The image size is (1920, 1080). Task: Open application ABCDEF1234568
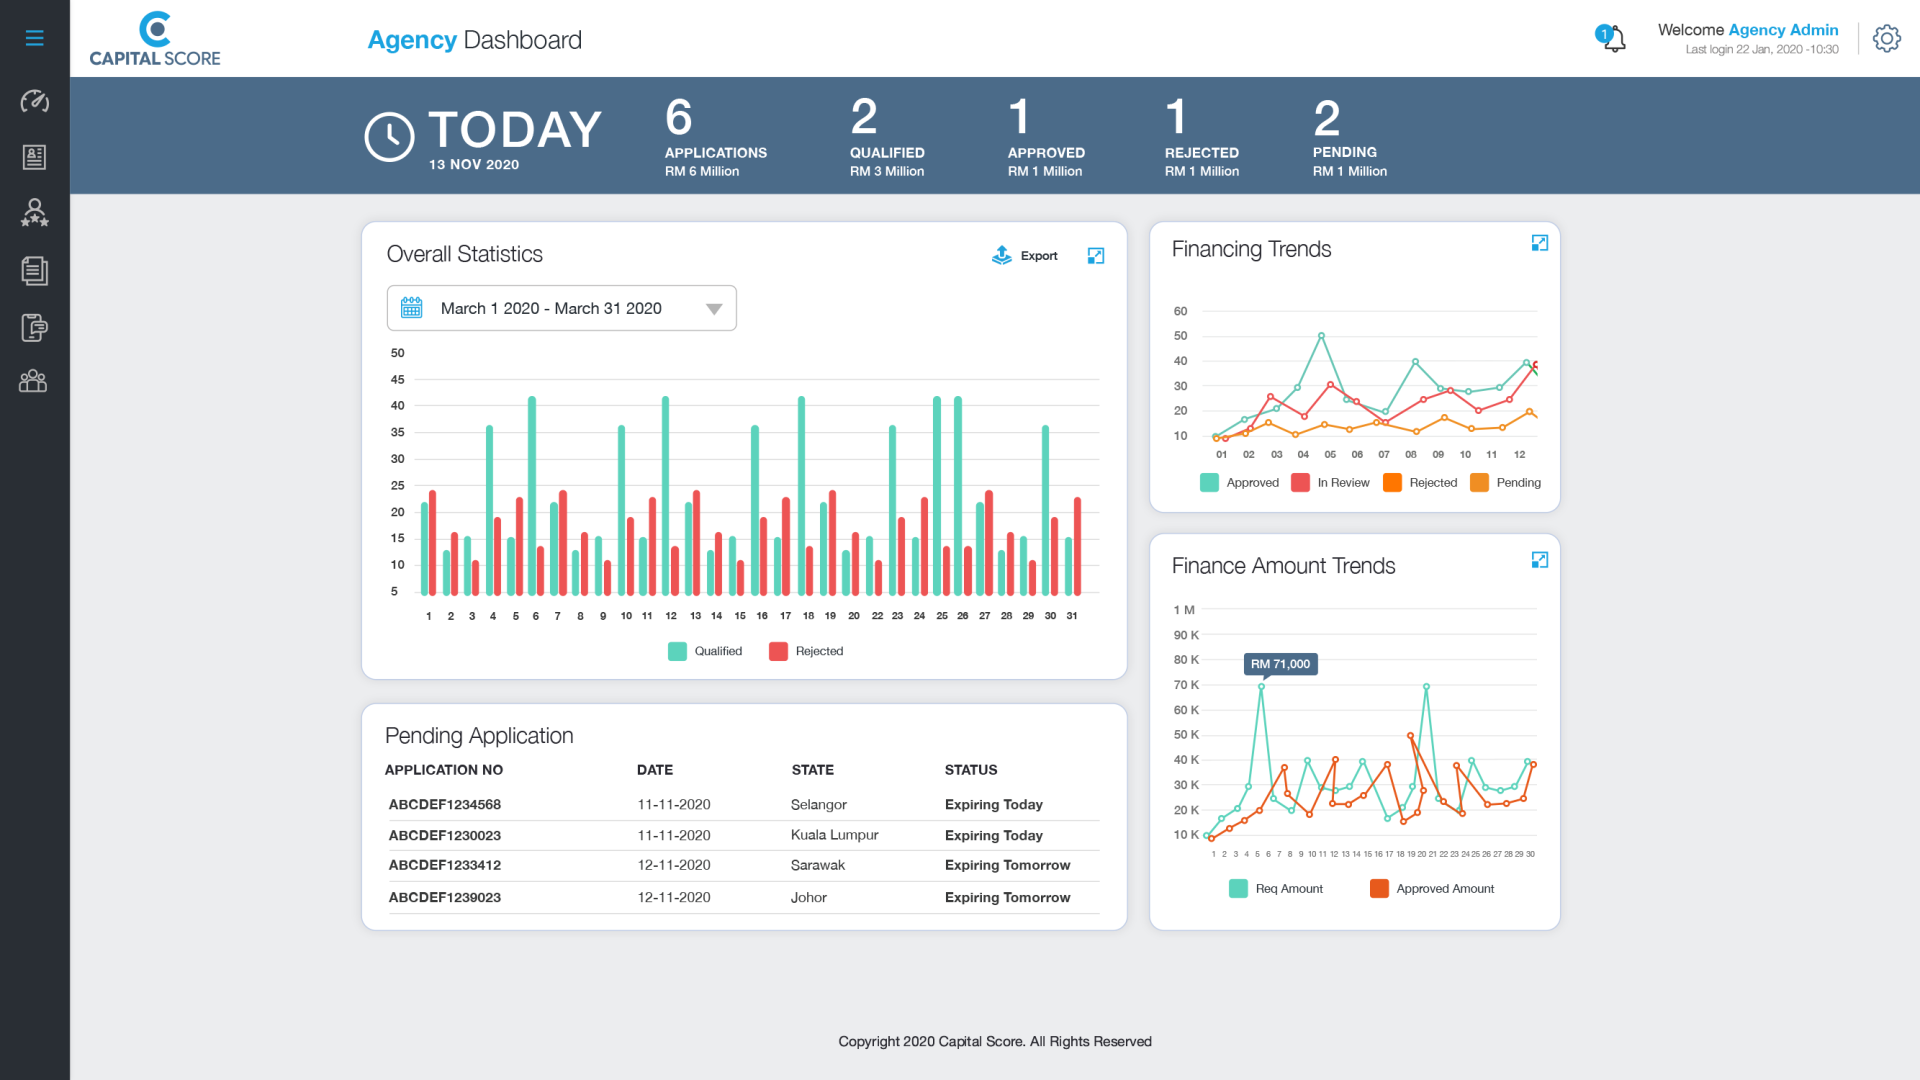444,804
